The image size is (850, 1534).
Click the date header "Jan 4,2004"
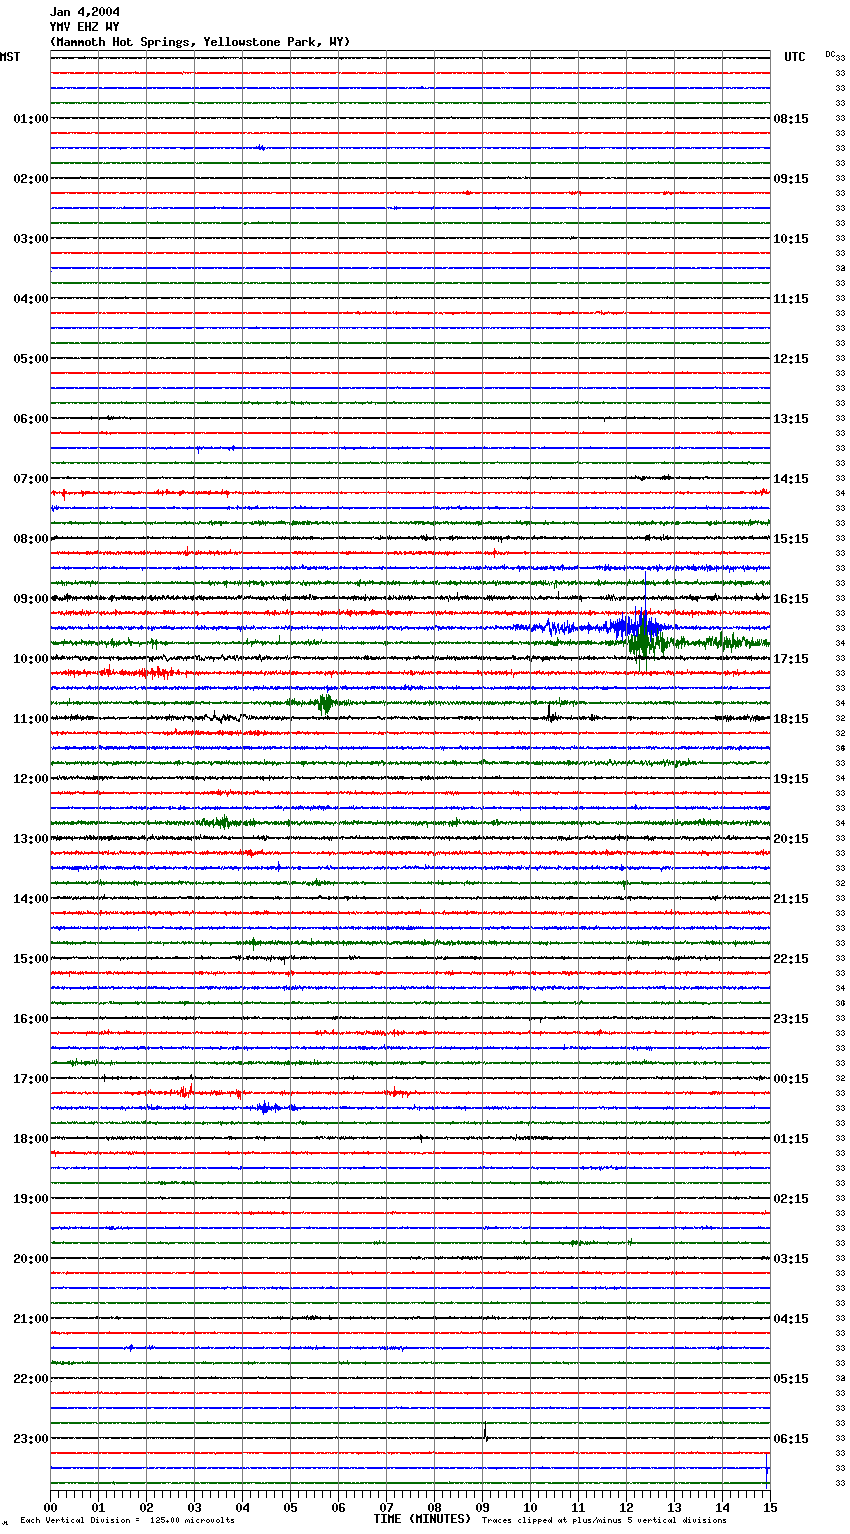click(x=85, y=12)
